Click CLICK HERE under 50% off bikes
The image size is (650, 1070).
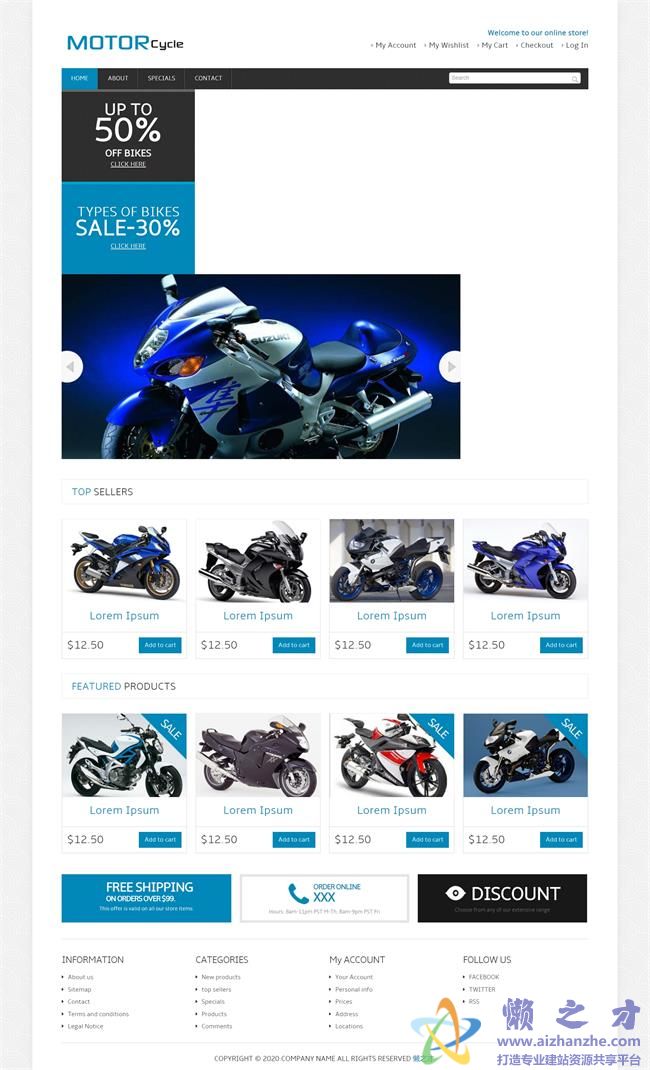(128, 164)
